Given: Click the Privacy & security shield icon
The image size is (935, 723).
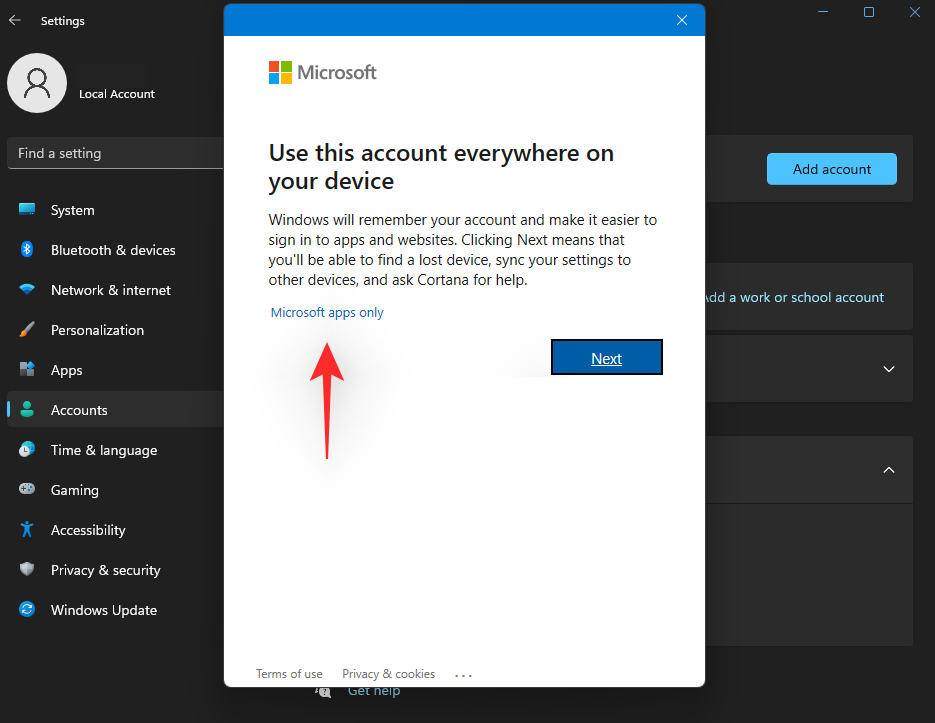Looking at the screenshot, I should point(27,570).
